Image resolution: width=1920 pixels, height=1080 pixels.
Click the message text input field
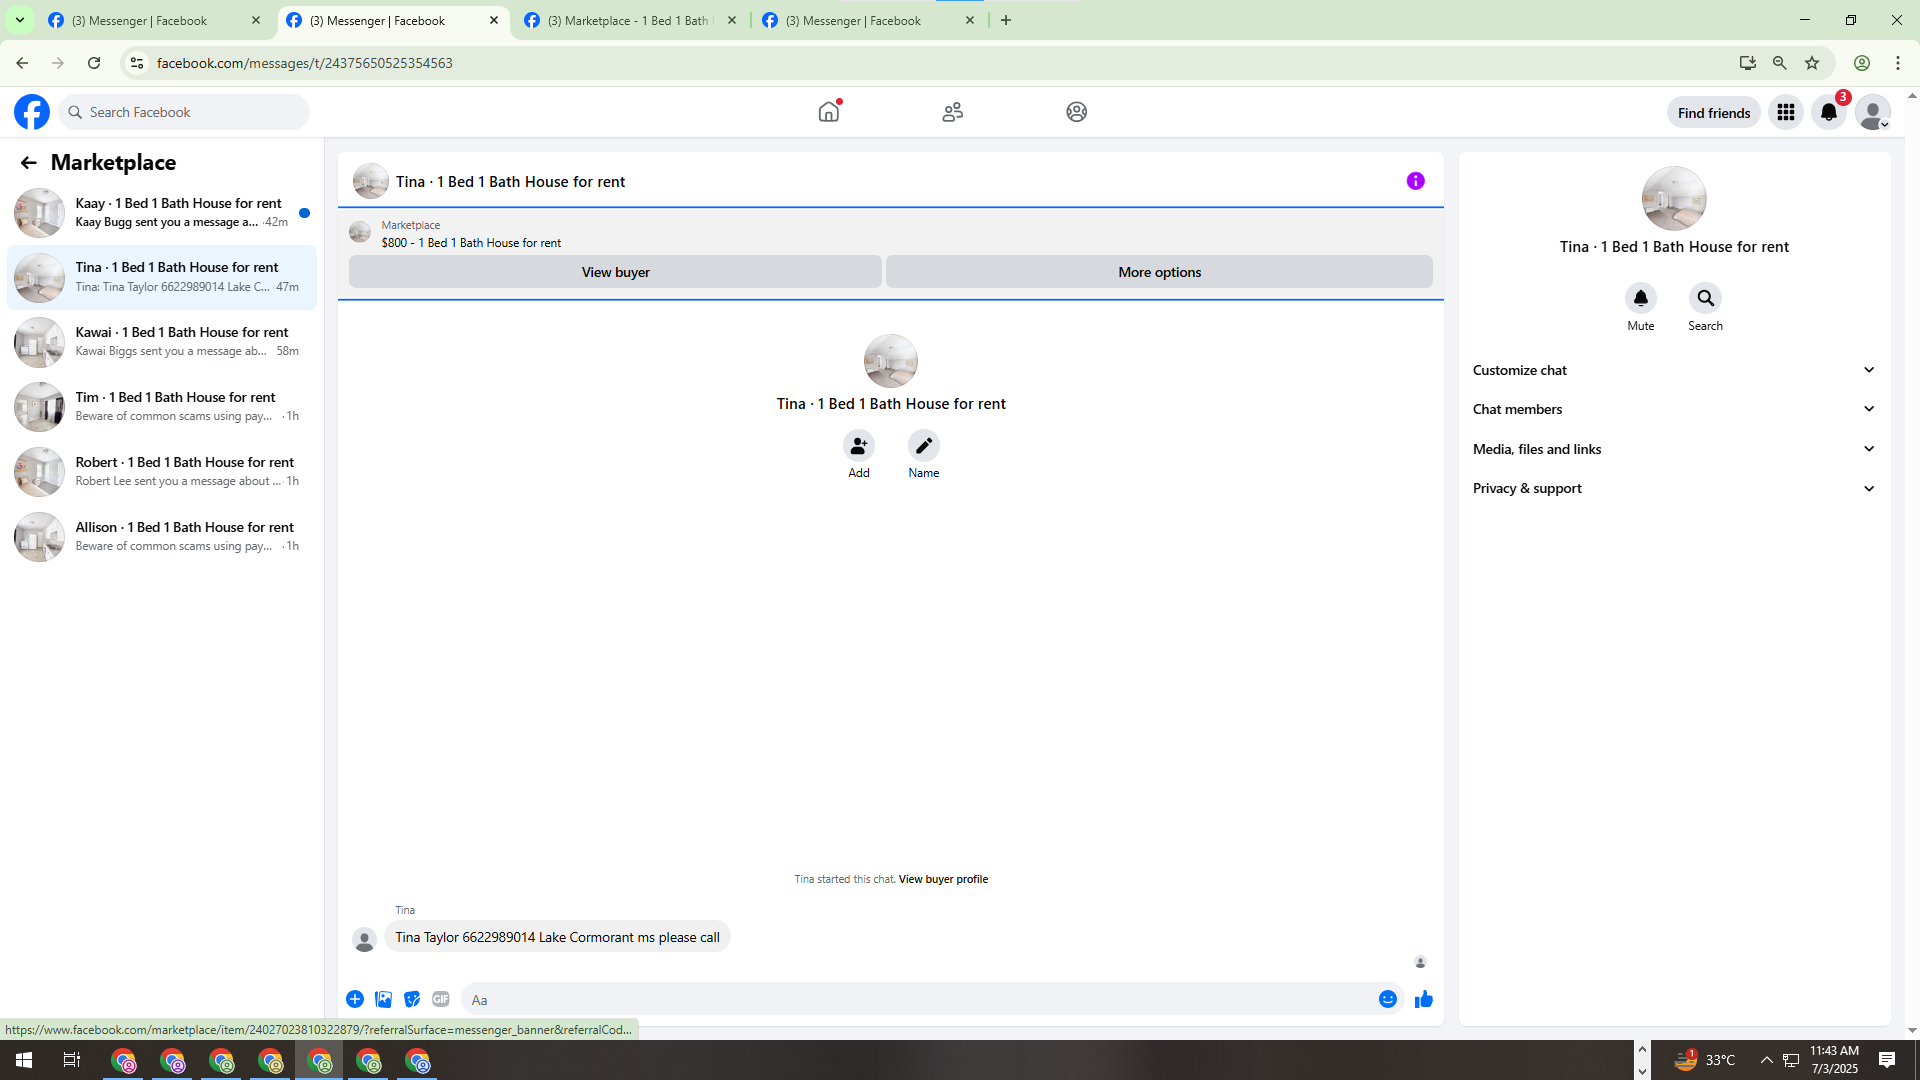[x=915, y=999]
